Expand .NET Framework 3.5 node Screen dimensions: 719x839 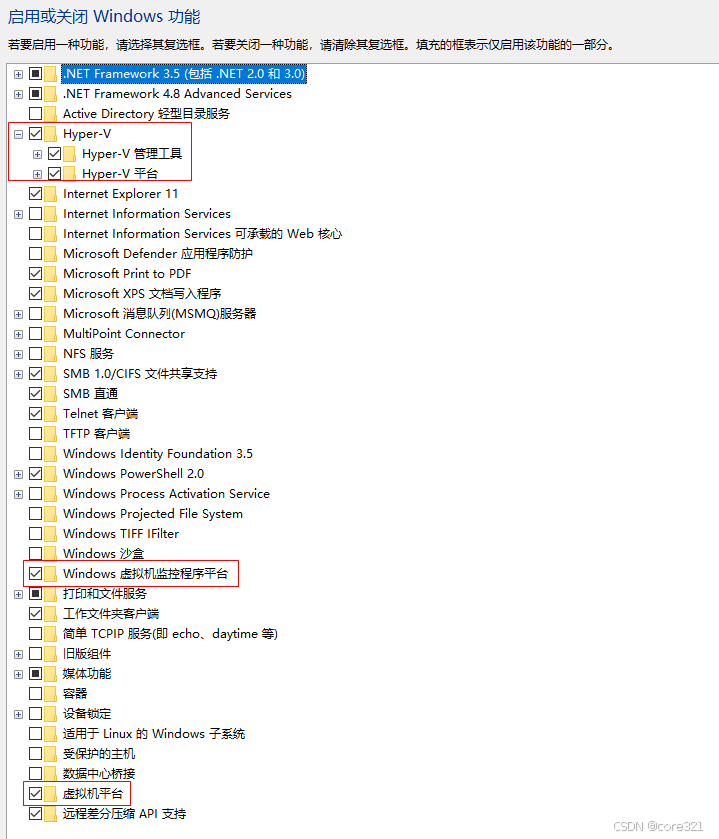(18, 74)
